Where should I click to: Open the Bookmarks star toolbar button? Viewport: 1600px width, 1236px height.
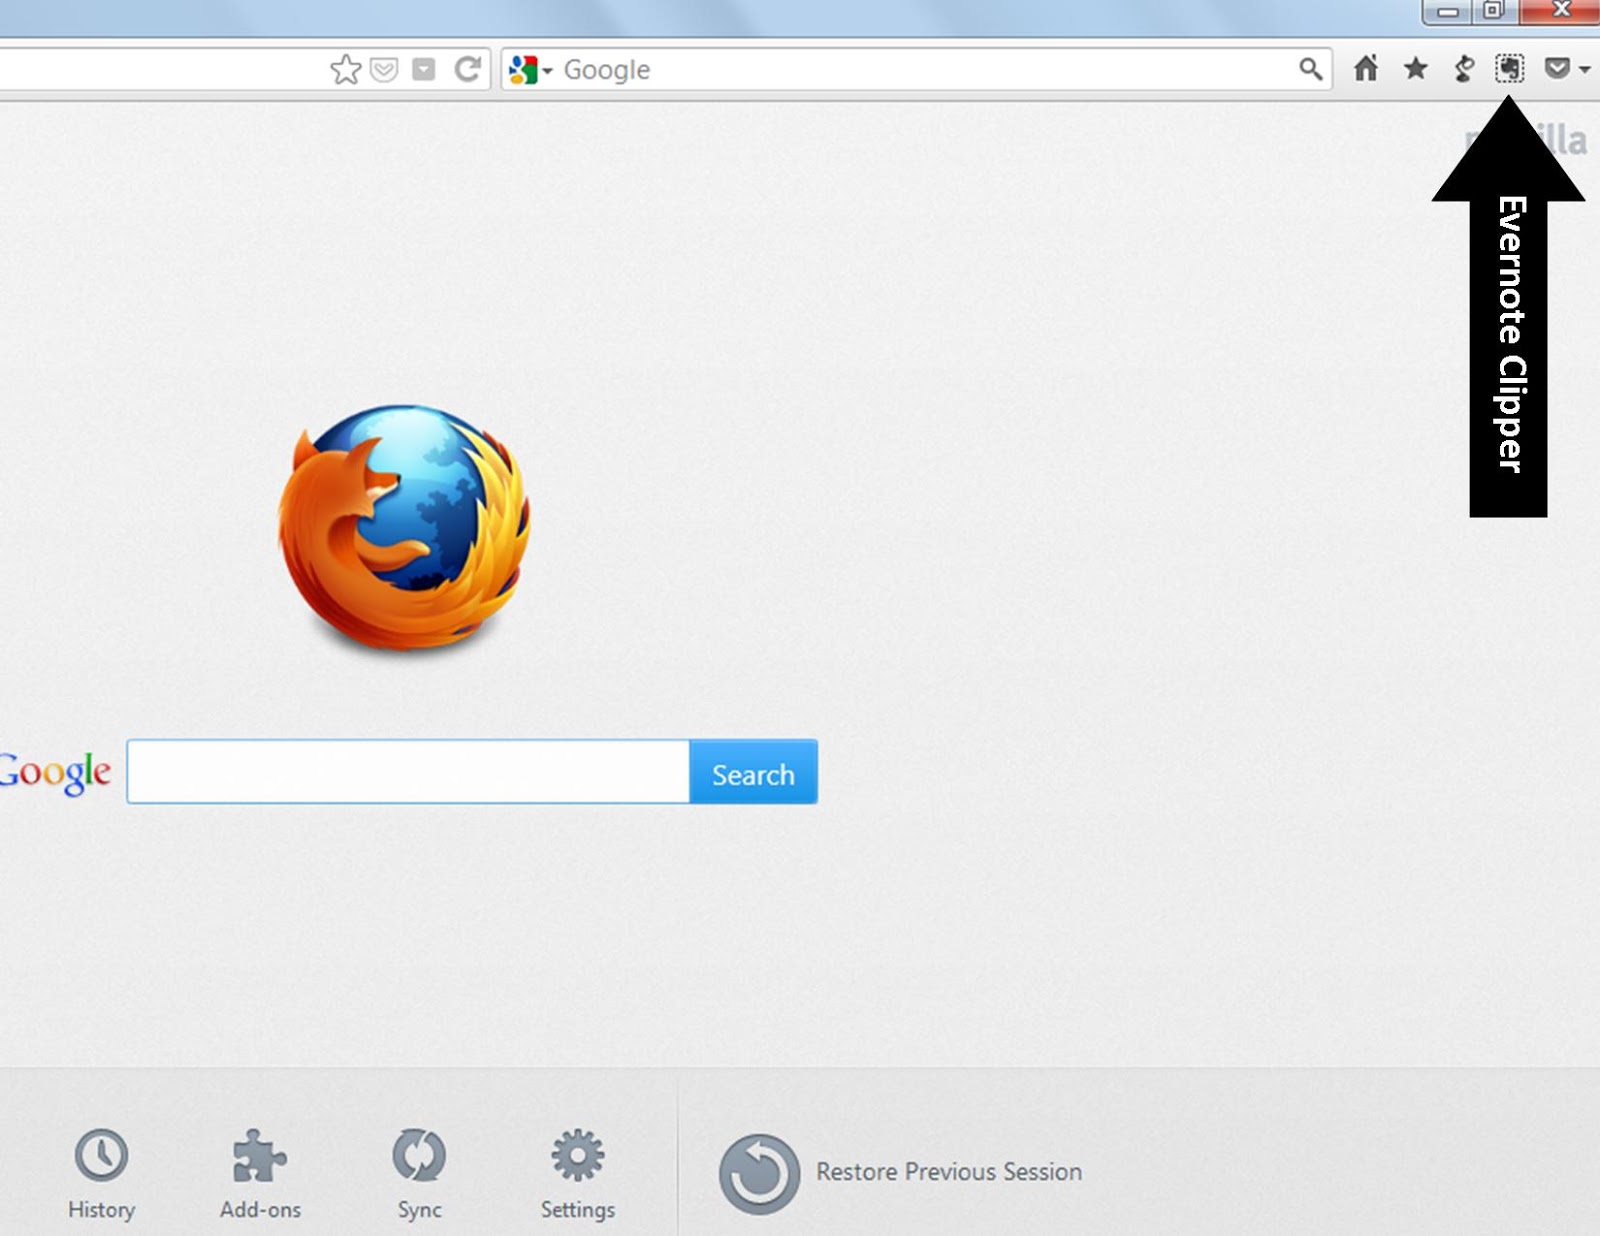tap(1415, 68)
